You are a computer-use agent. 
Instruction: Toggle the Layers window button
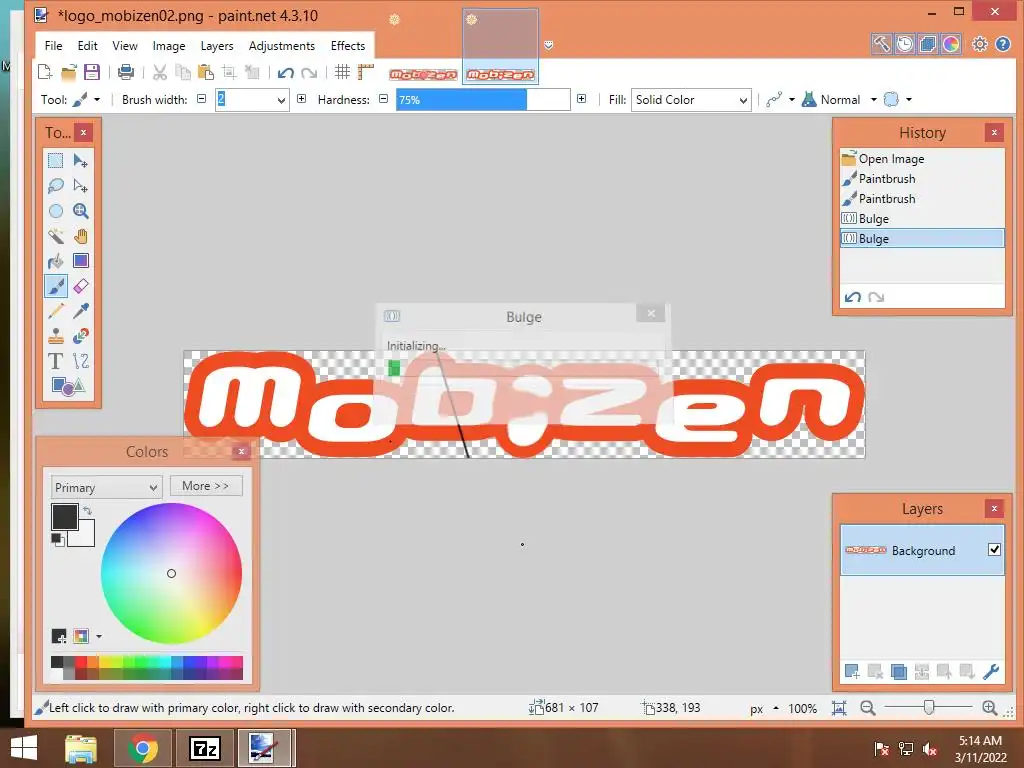click(928, 44)
